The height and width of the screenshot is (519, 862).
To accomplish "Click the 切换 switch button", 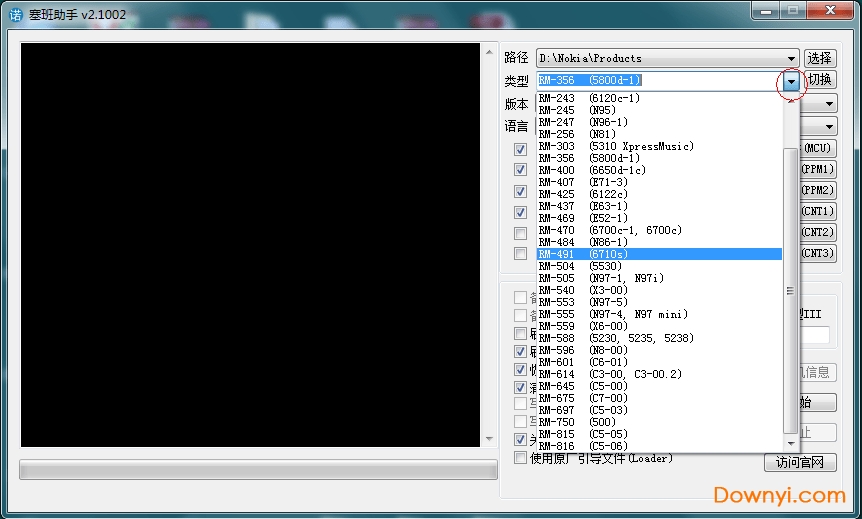I will [x=820, y=81].
